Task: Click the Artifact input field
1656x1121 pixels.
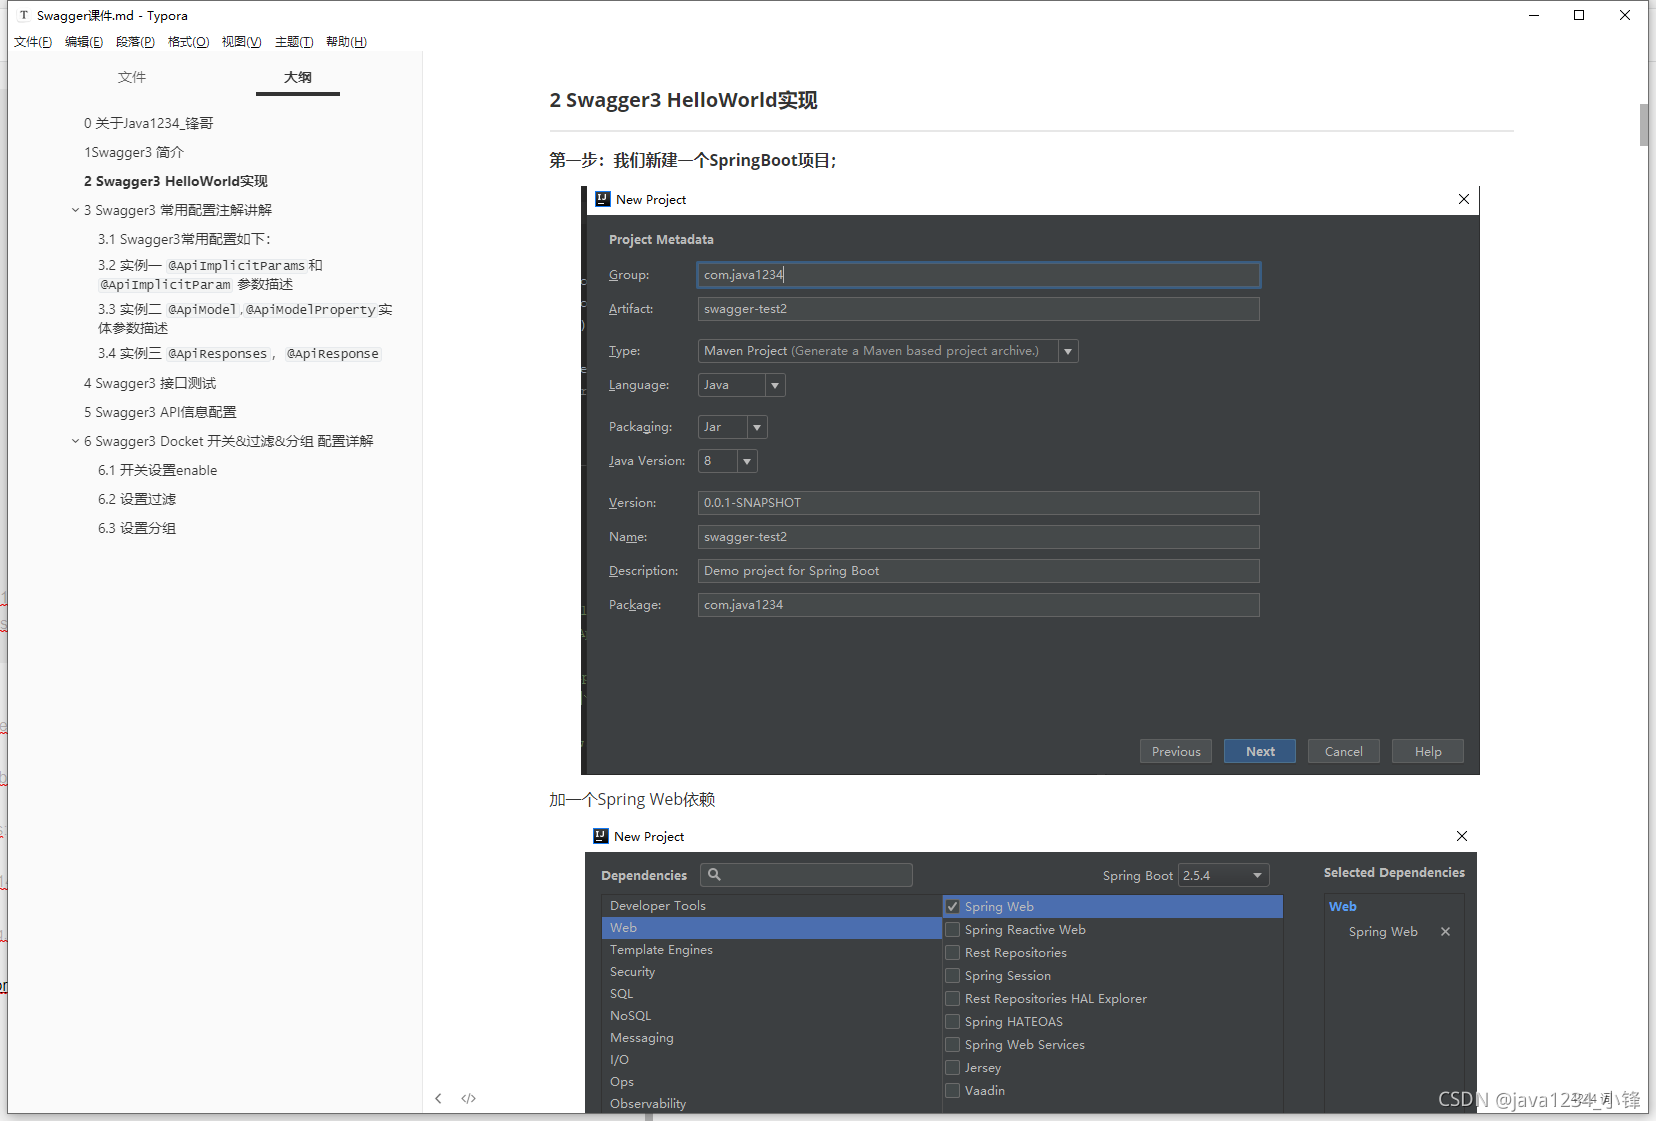Action: (979, 309)
